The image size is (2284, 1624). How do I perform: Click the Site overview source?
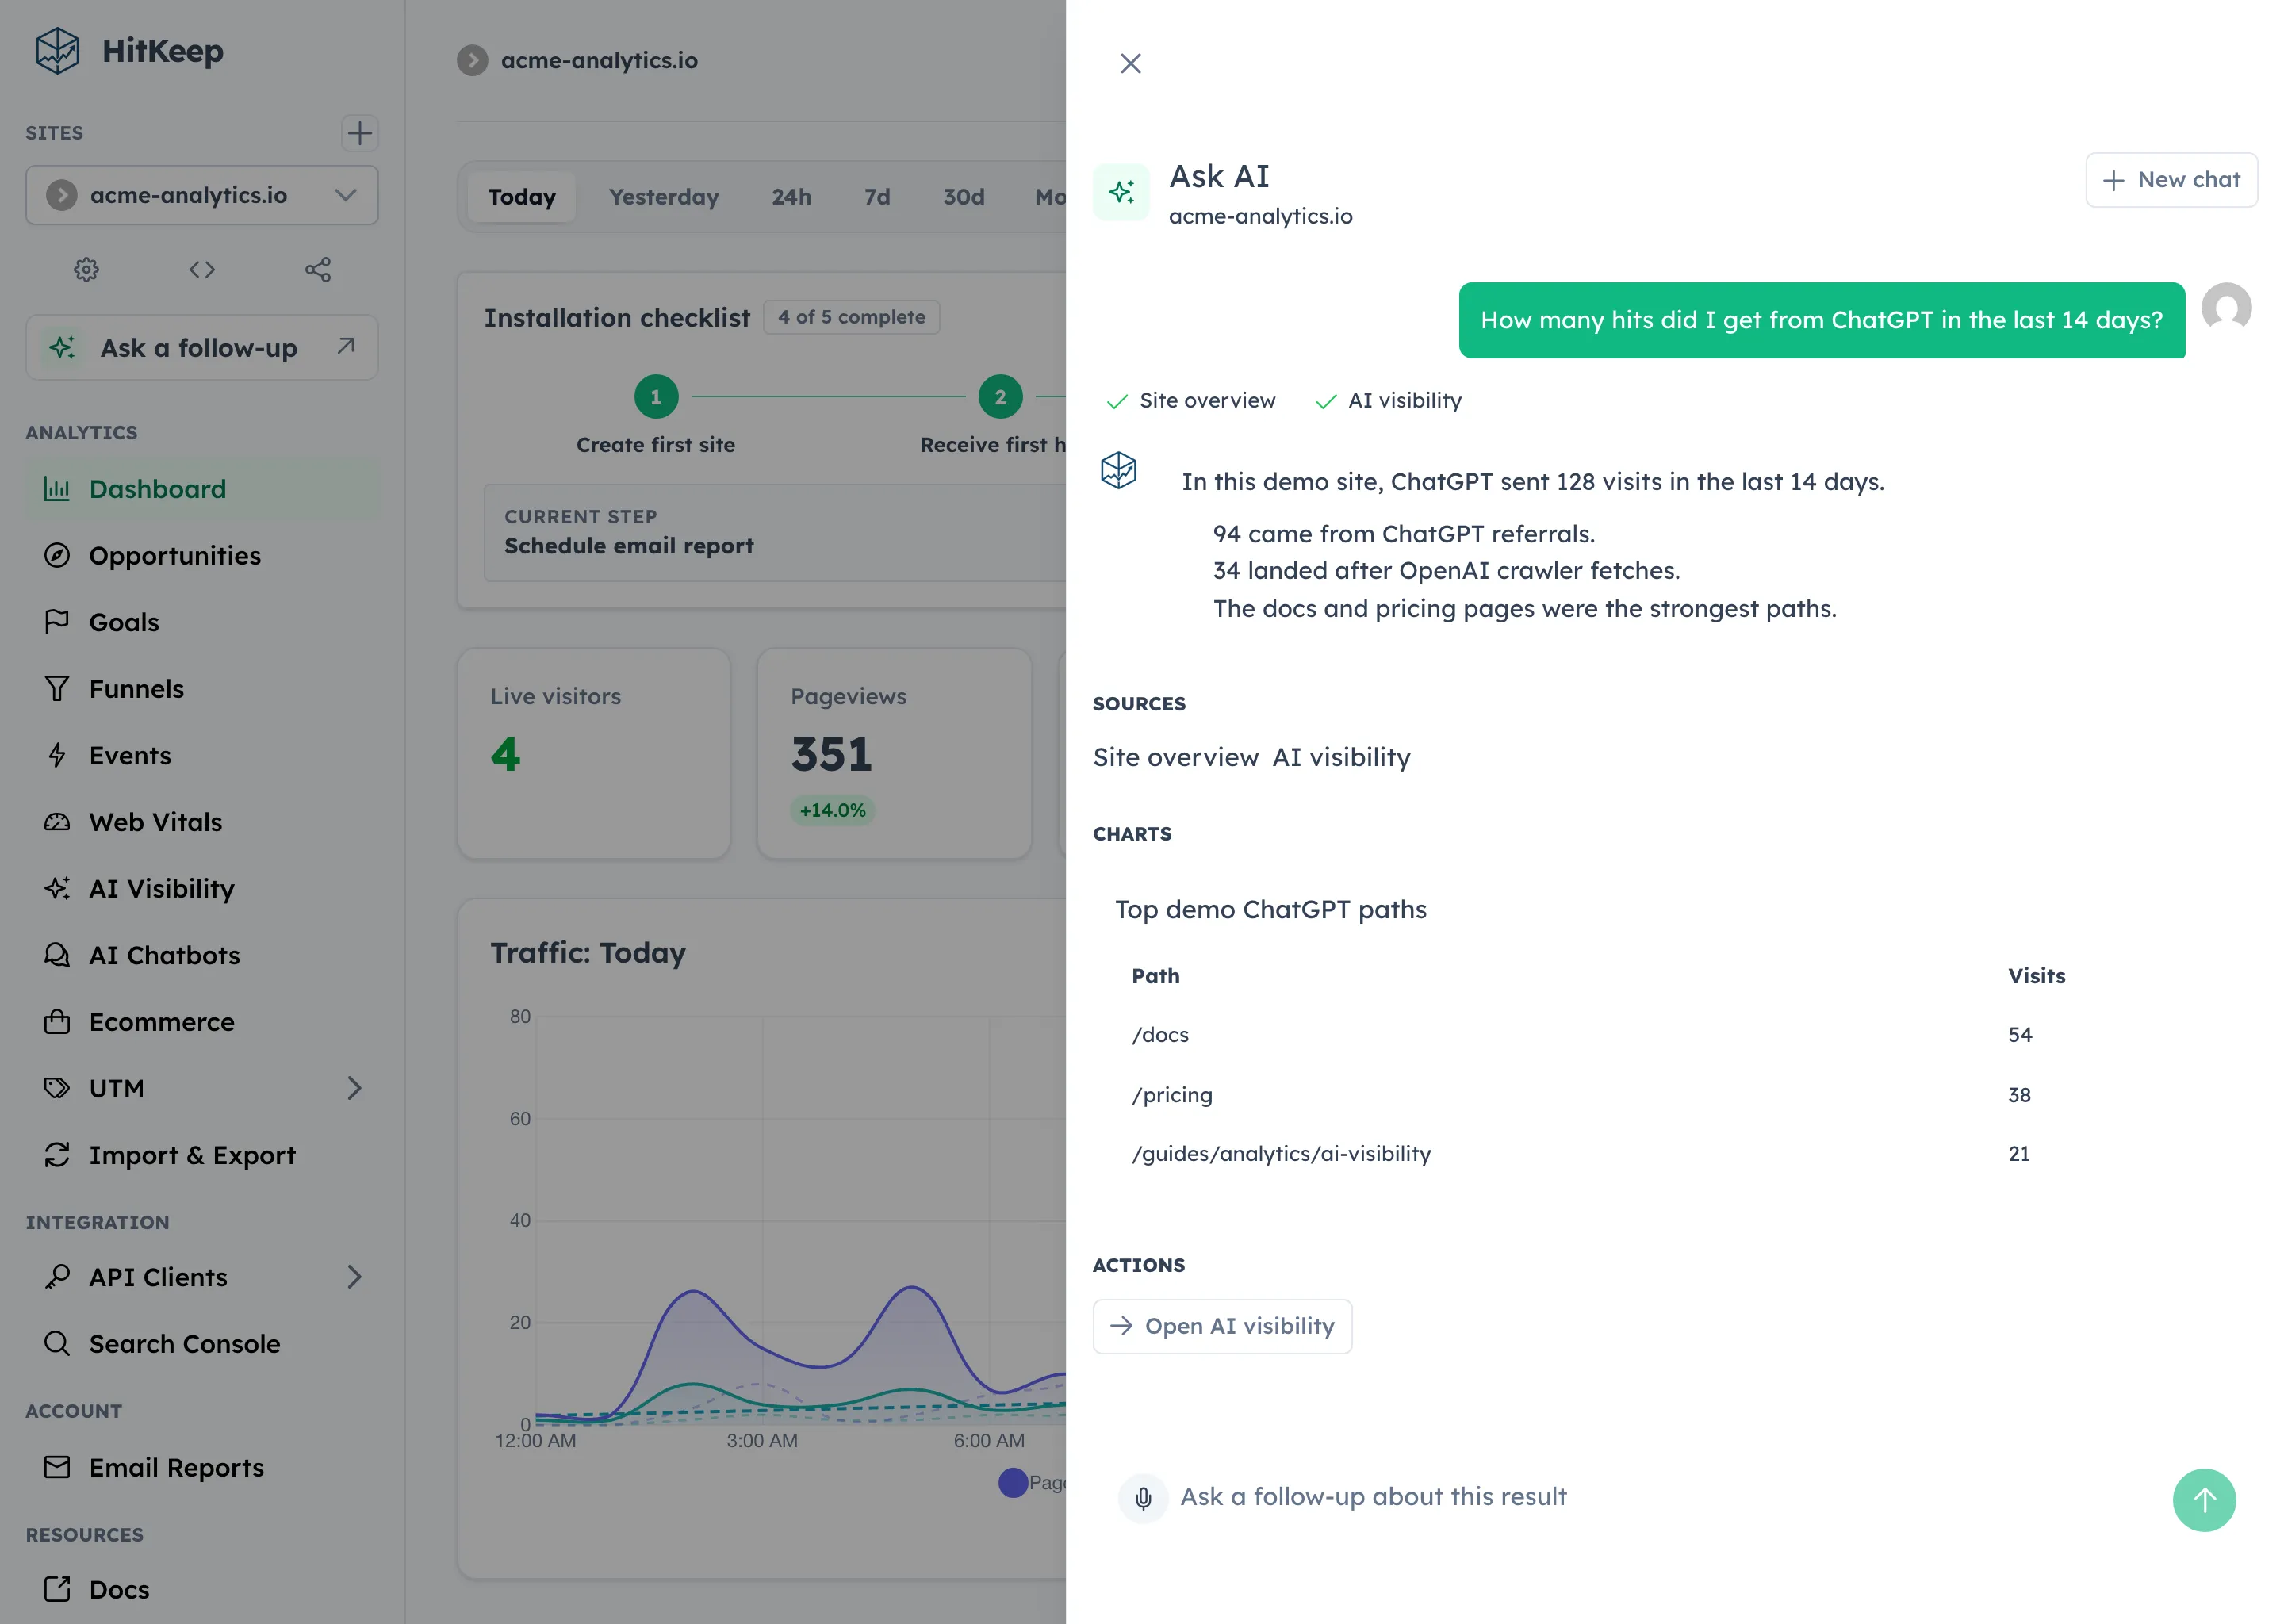[x=1175, y=757]
